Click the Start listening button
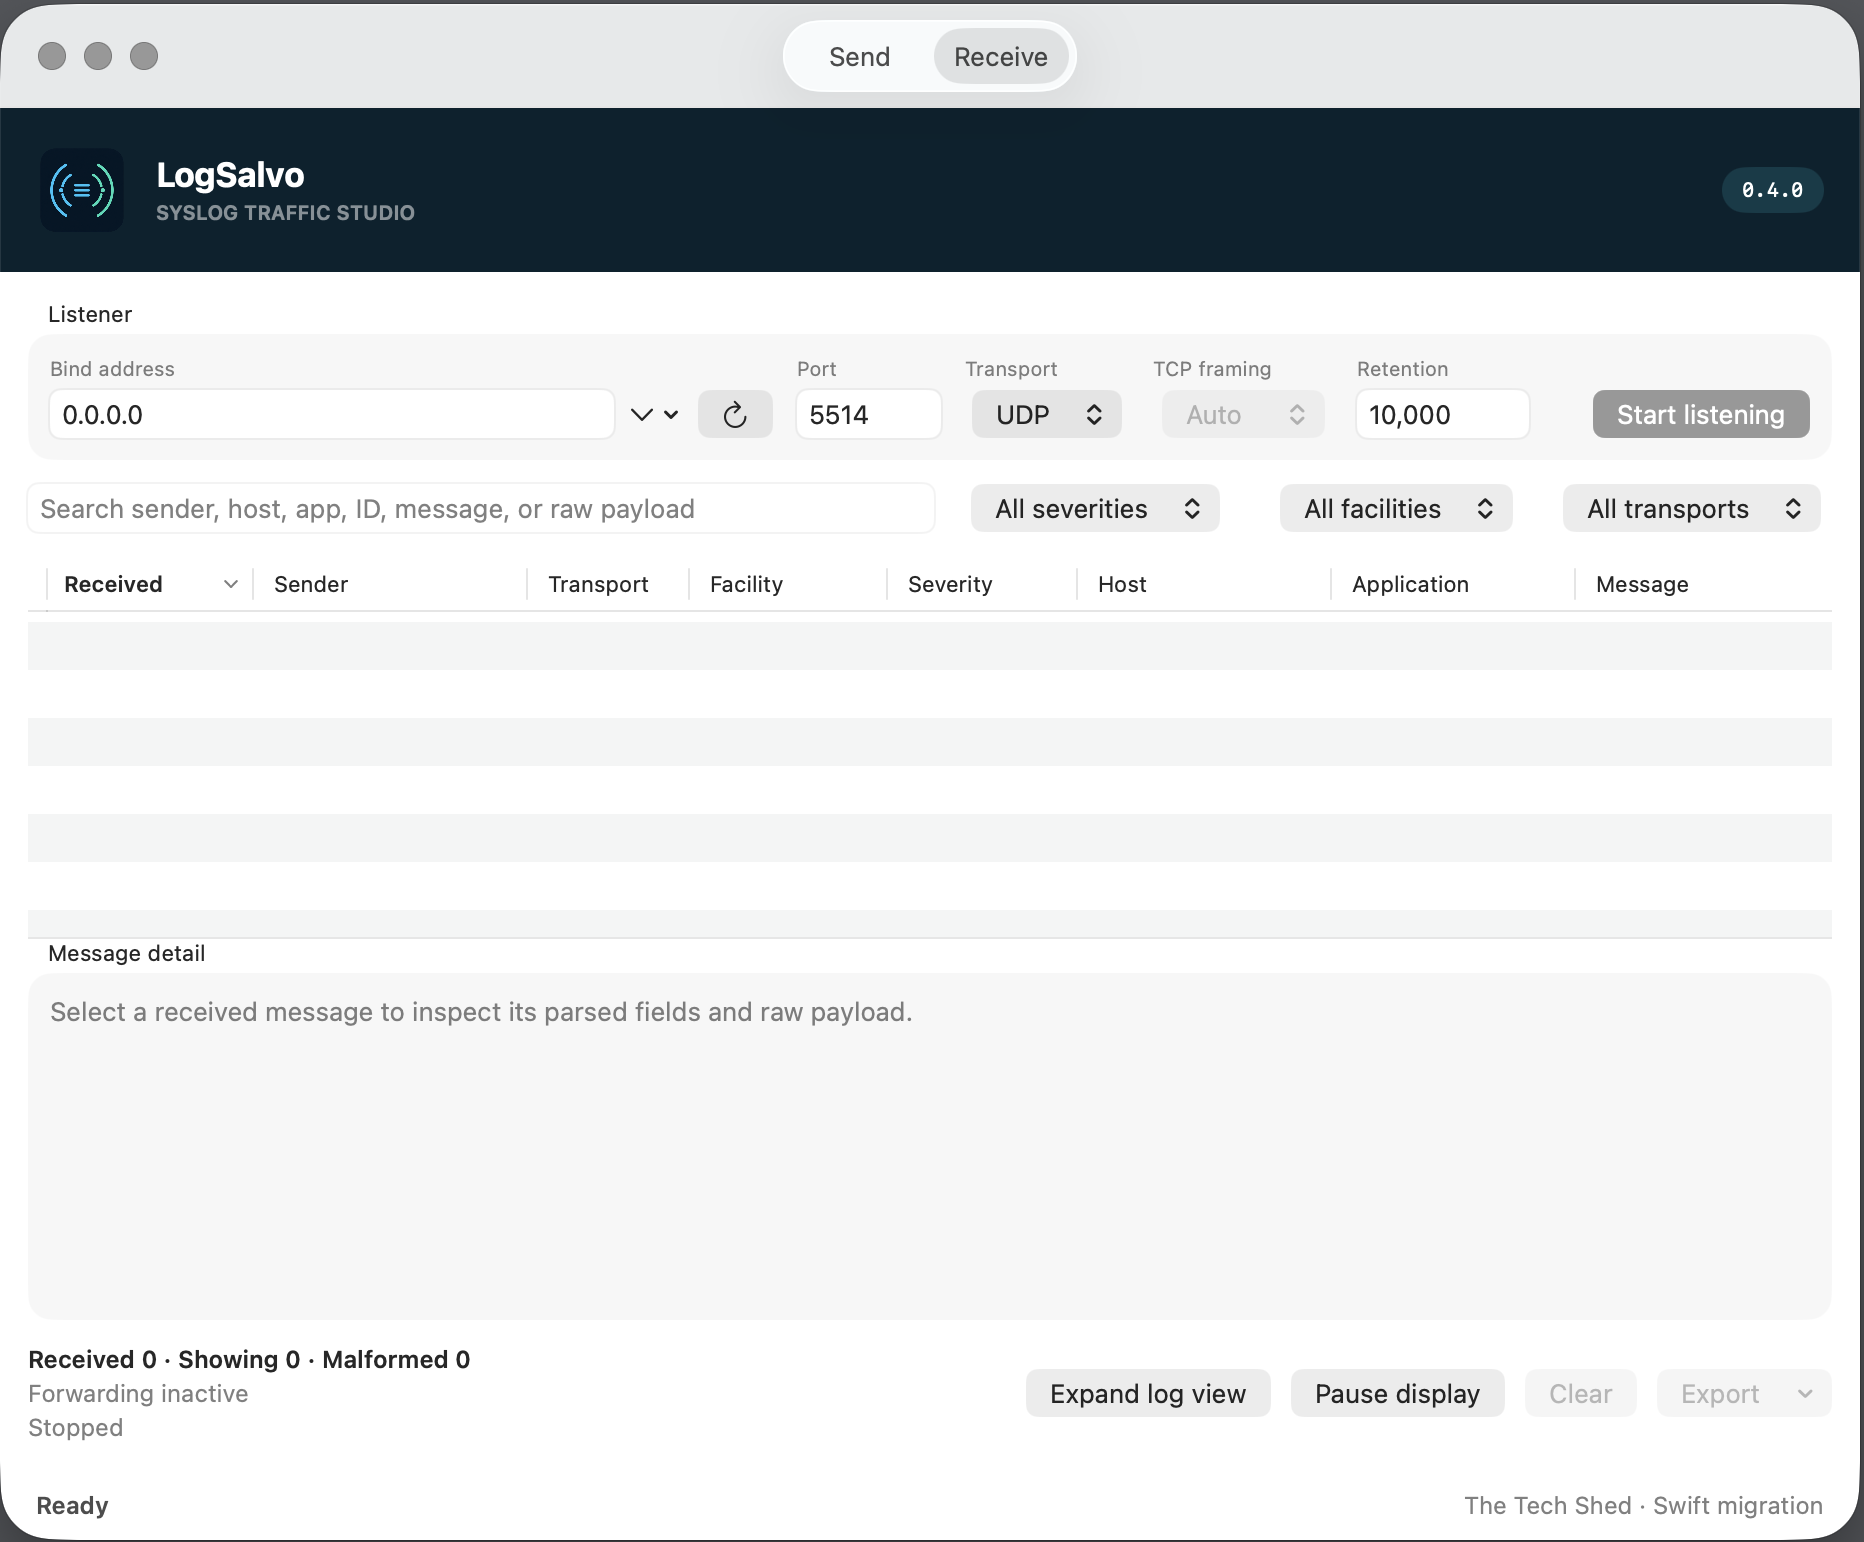 [x=1700, y=414]
